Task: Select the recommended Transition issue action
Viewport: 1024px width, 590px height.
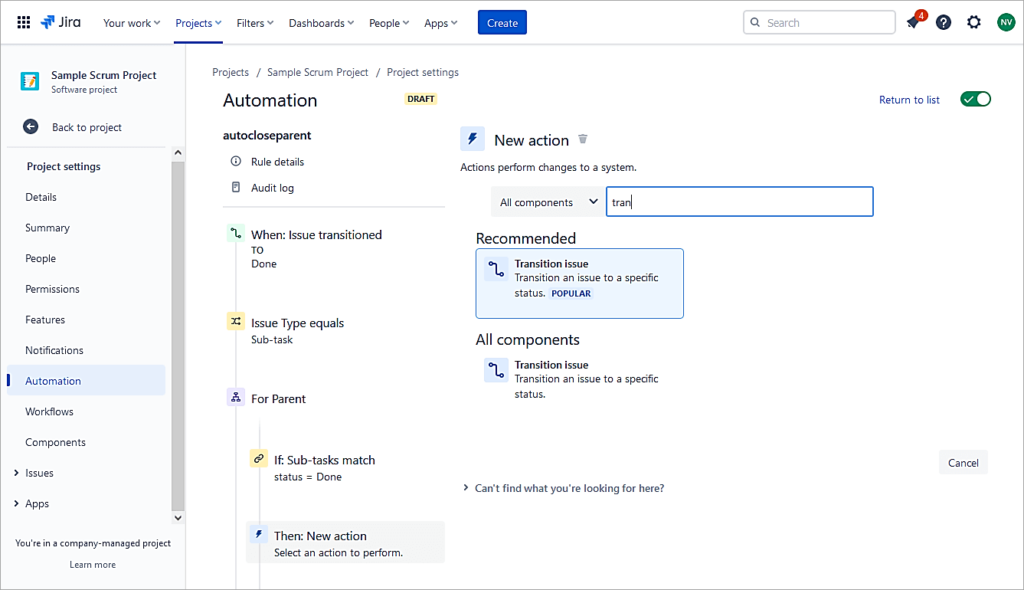Action: click(x=580, y=283)
